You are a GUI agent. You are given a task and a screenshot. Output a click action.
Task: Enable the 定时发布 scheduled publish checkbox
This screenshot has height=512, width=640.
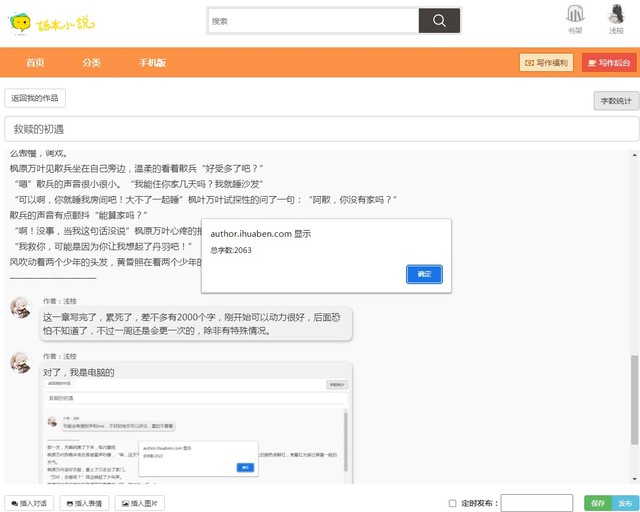pos(453,503)
